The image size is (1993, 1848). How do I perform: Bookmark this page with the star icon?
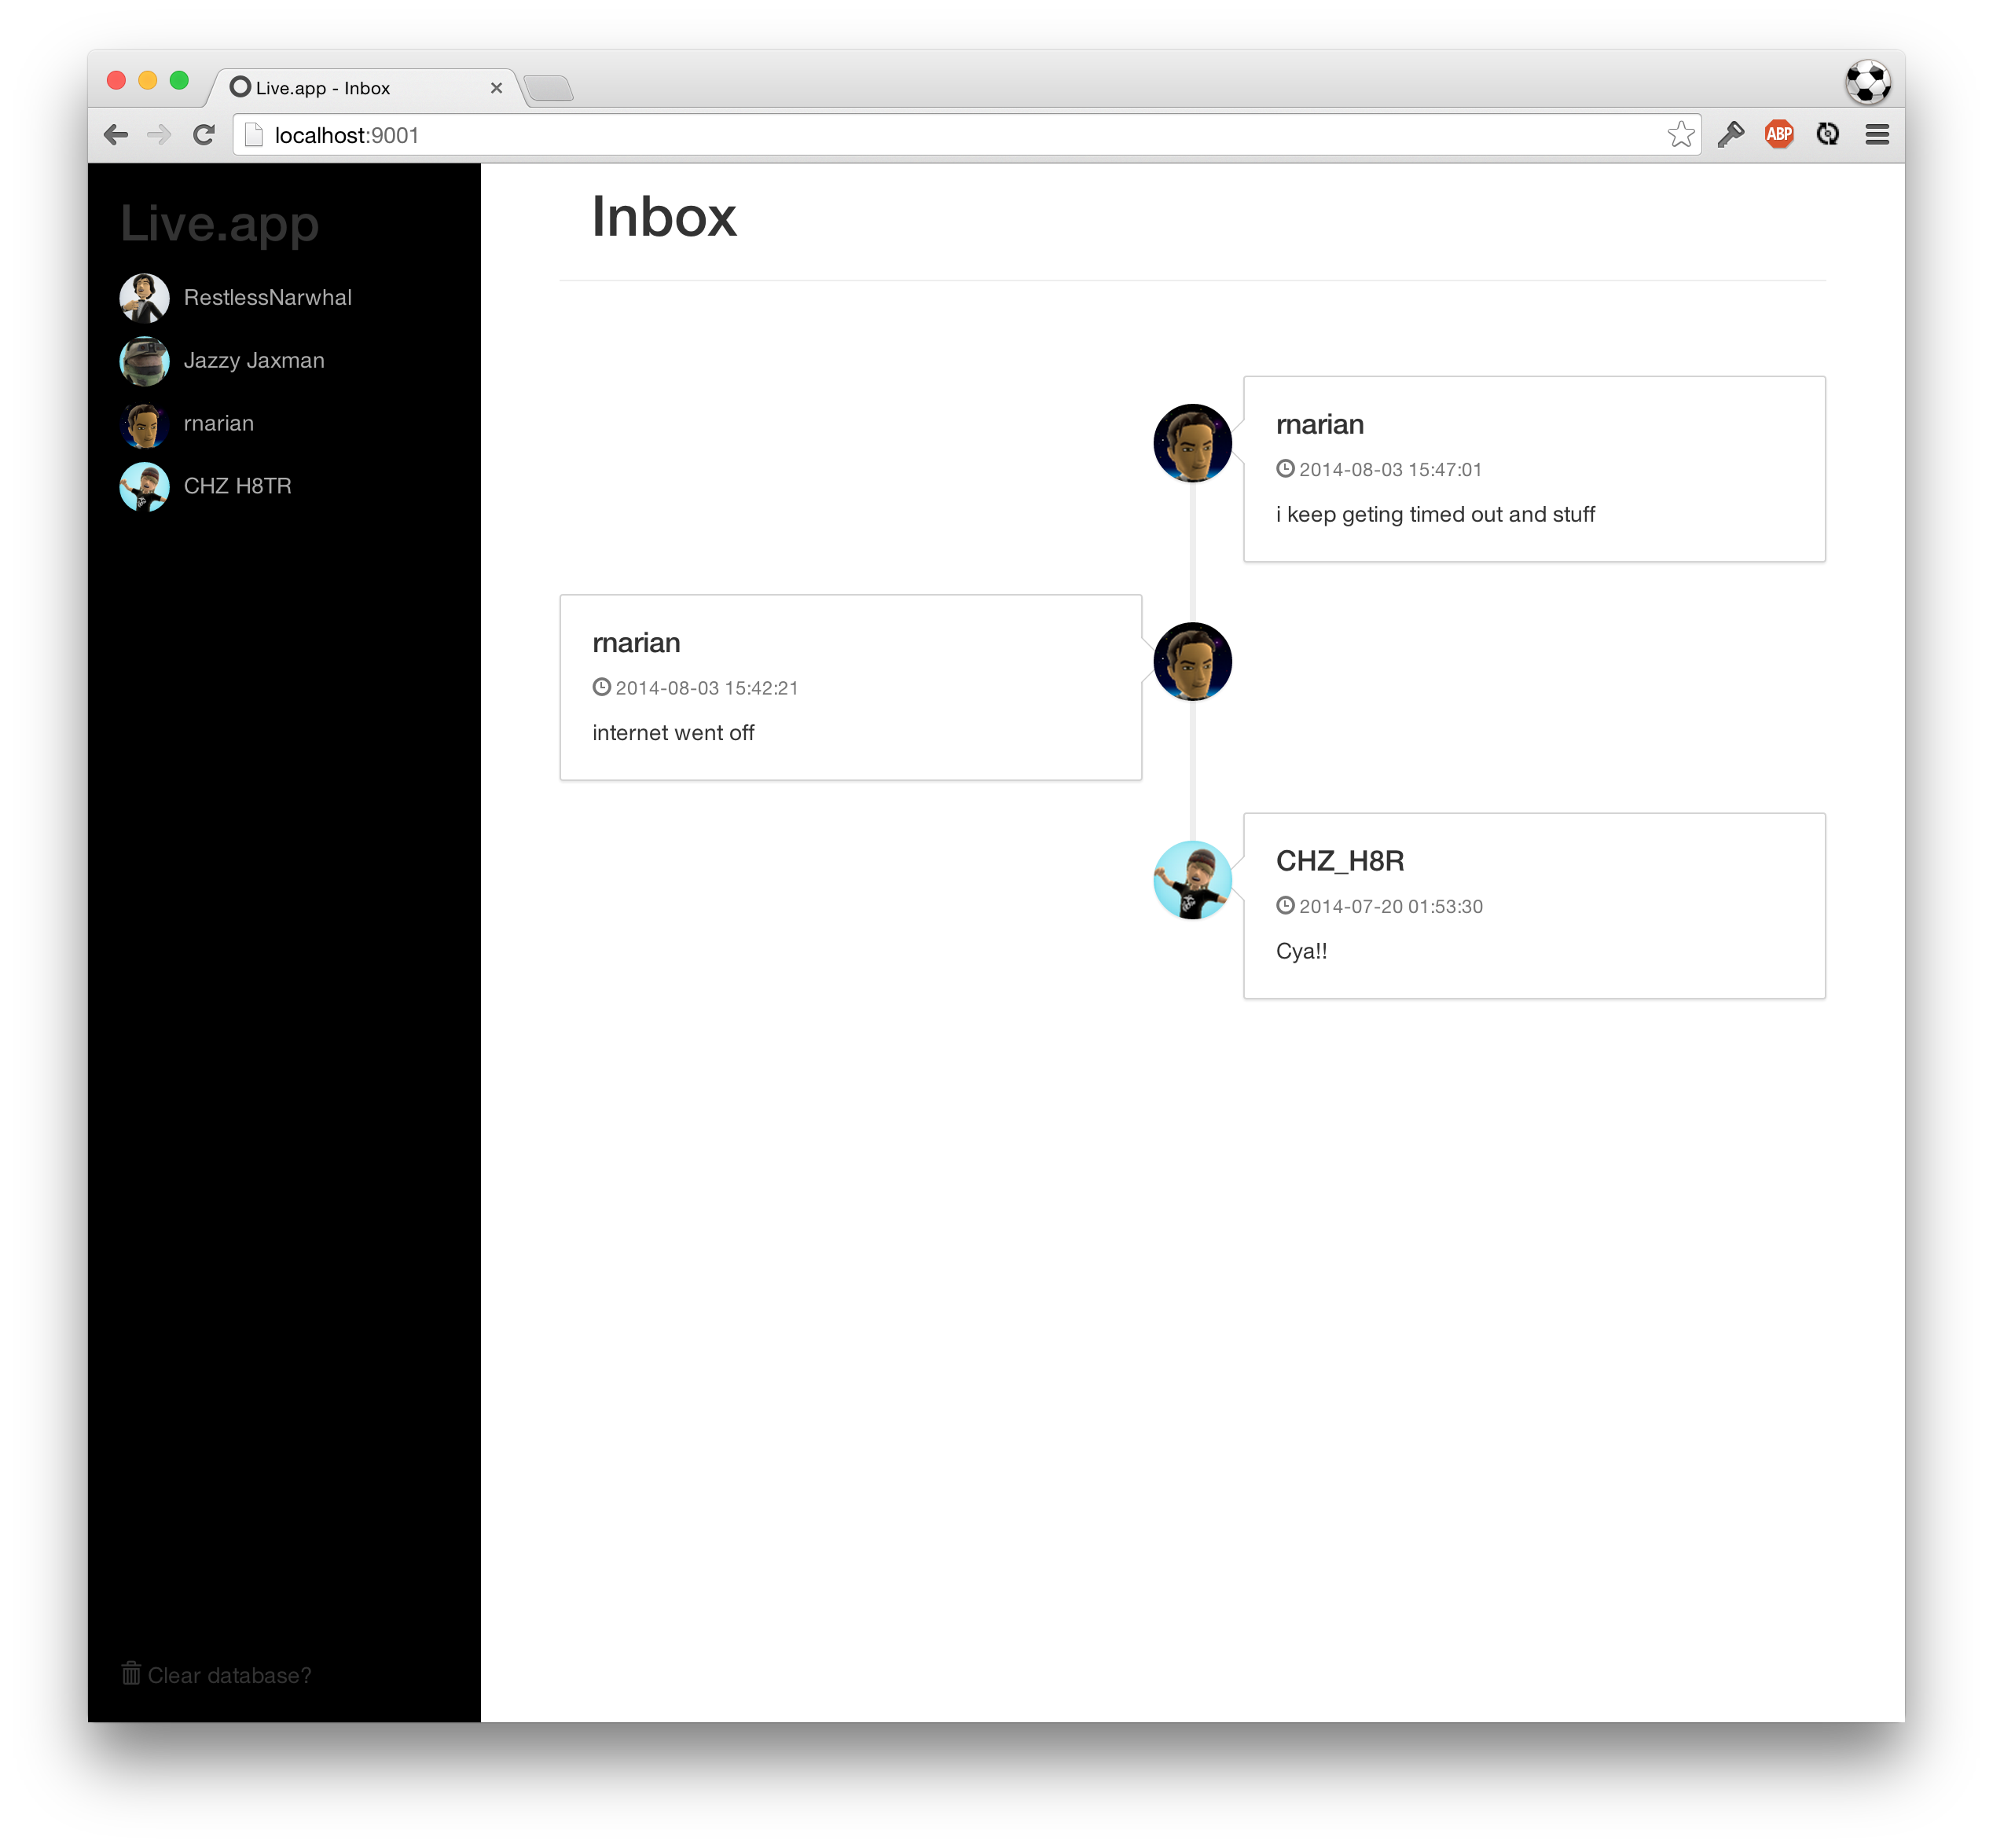tap(1680, 135)
